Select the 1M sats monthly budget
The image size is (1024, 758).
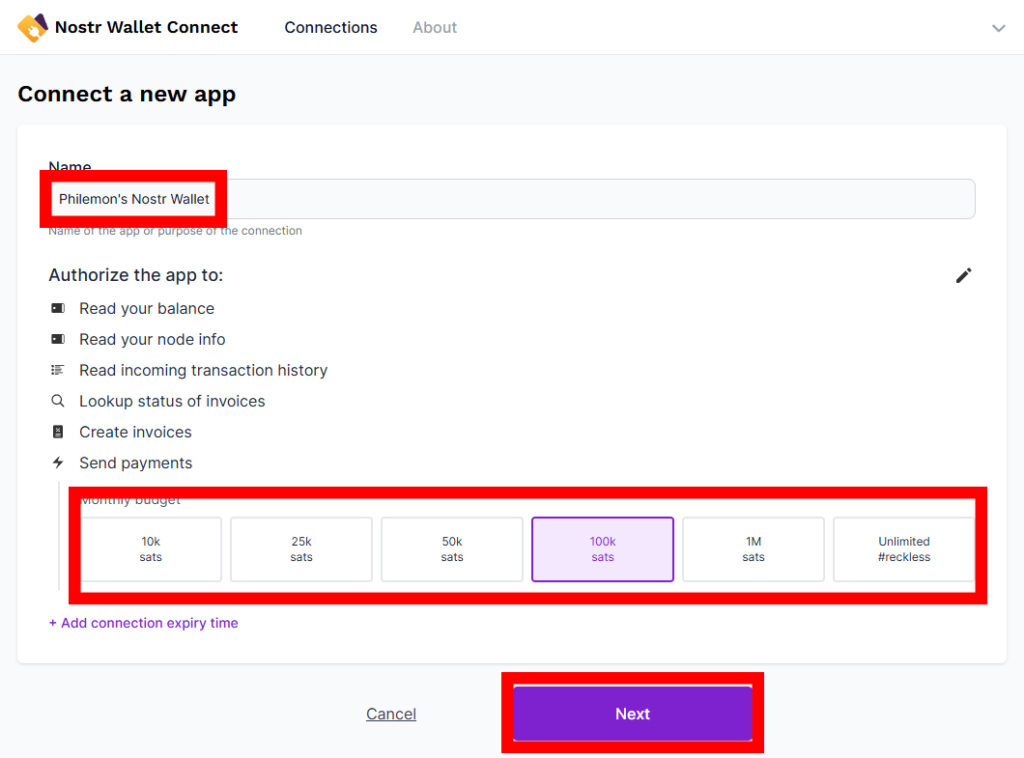point(753,549)
